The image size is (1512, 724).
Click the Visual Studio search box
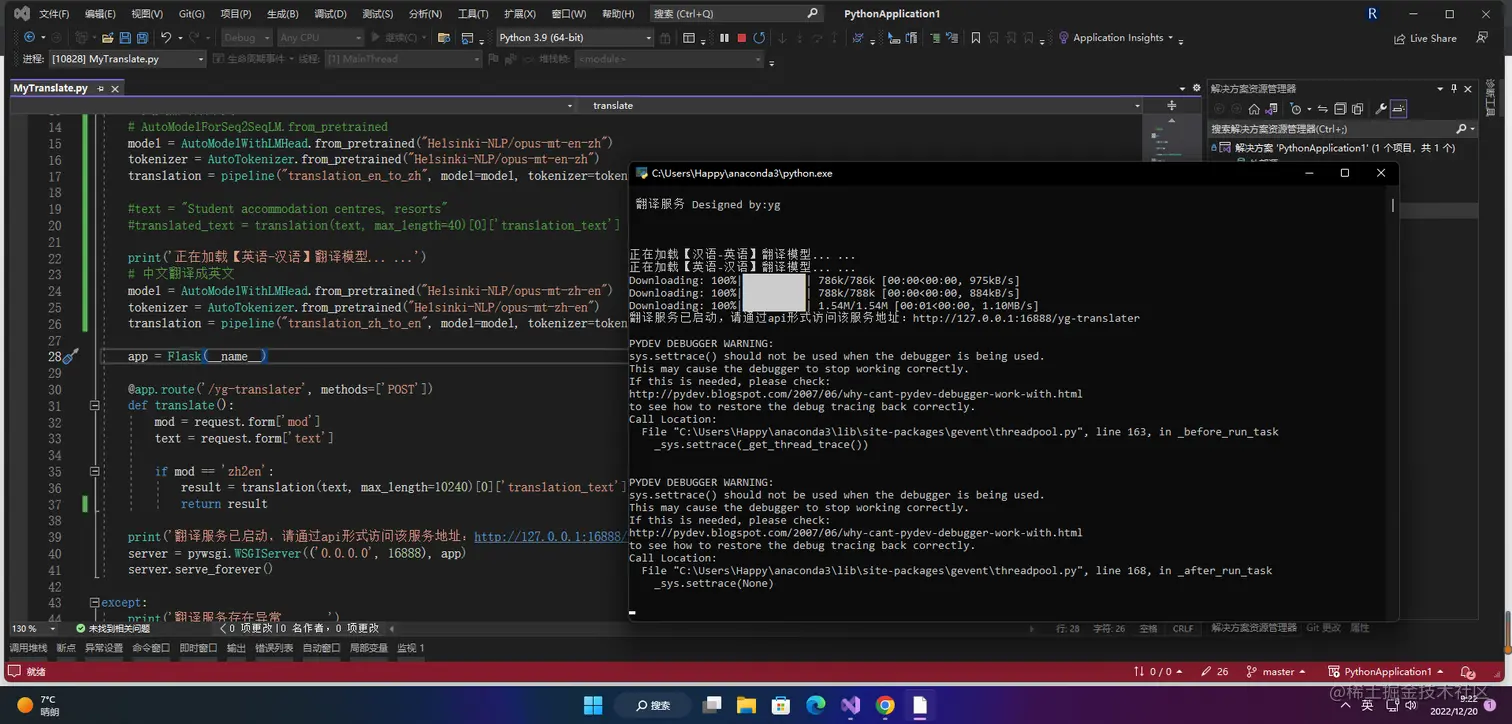pyautogui.click(x=736, y=14)
